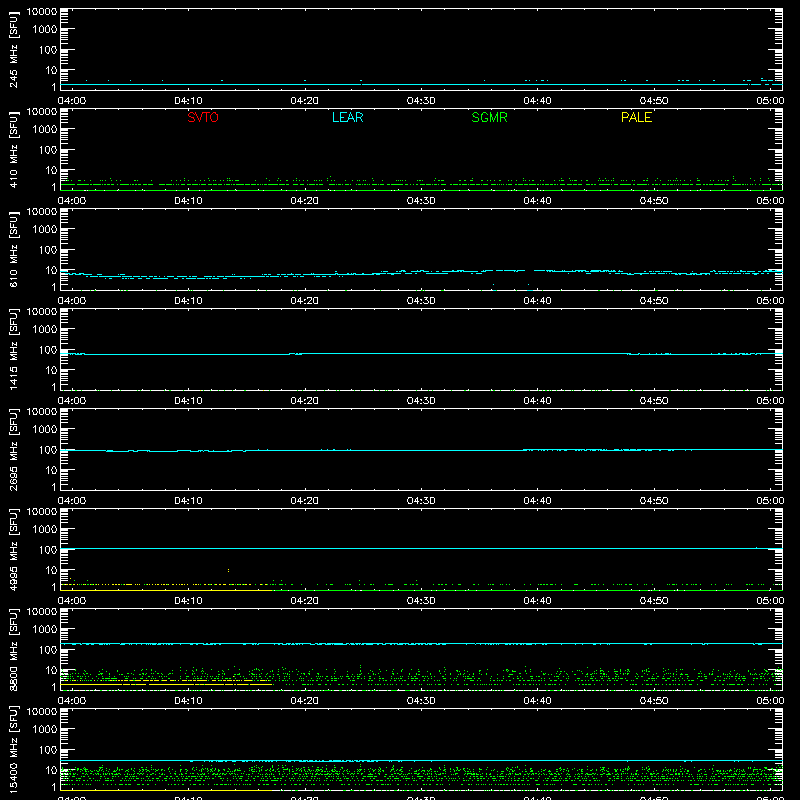Click the 1000 tick value on 4995 MHz axis
The image size is (800, 800).
(x=45, y=530)
